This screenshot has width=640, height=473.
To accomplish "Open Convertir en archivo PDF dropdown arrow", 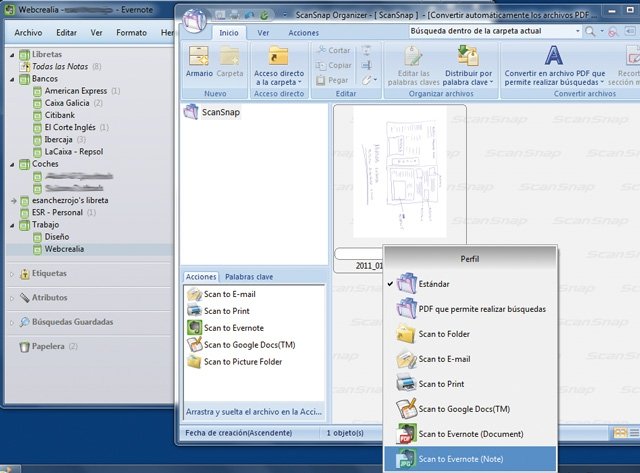I will pos(603,82).
